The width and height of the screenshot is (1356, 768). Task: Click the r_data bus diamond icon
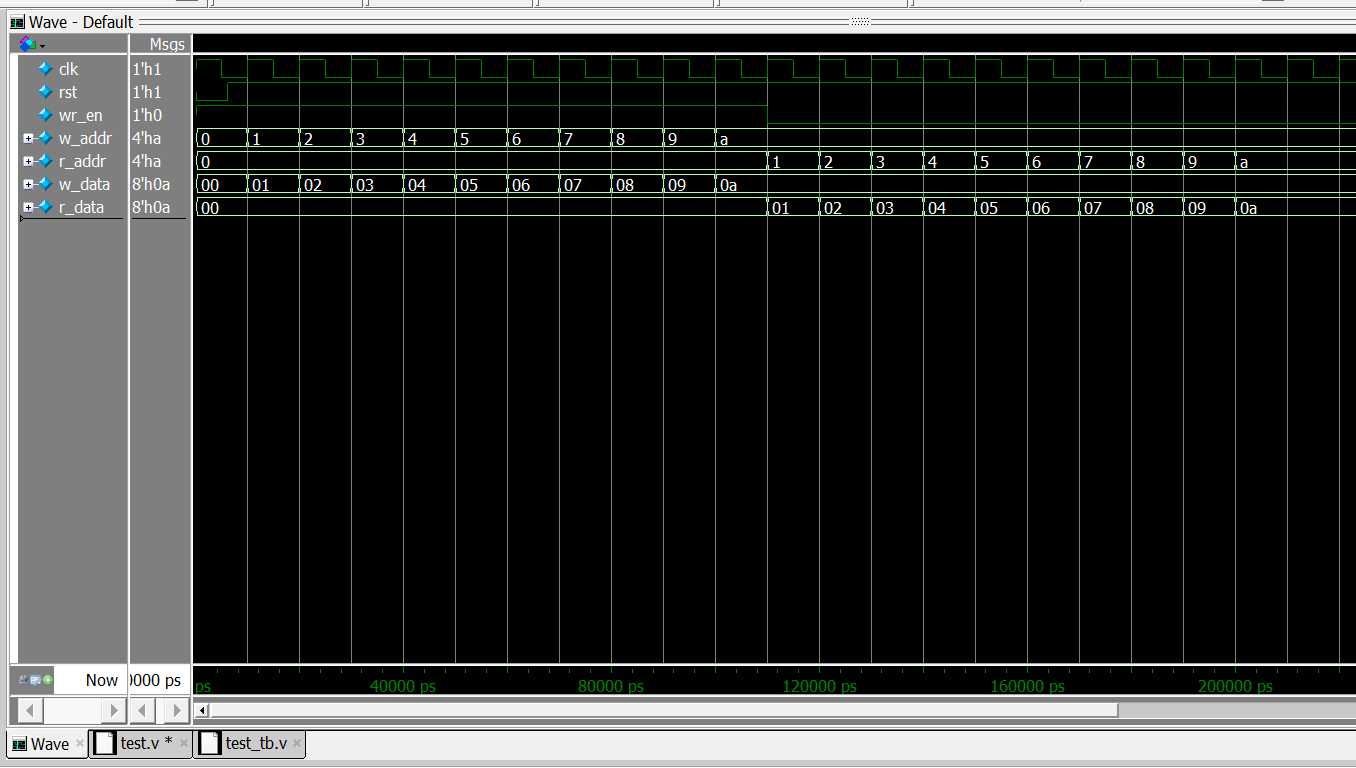tap(45, 207)
